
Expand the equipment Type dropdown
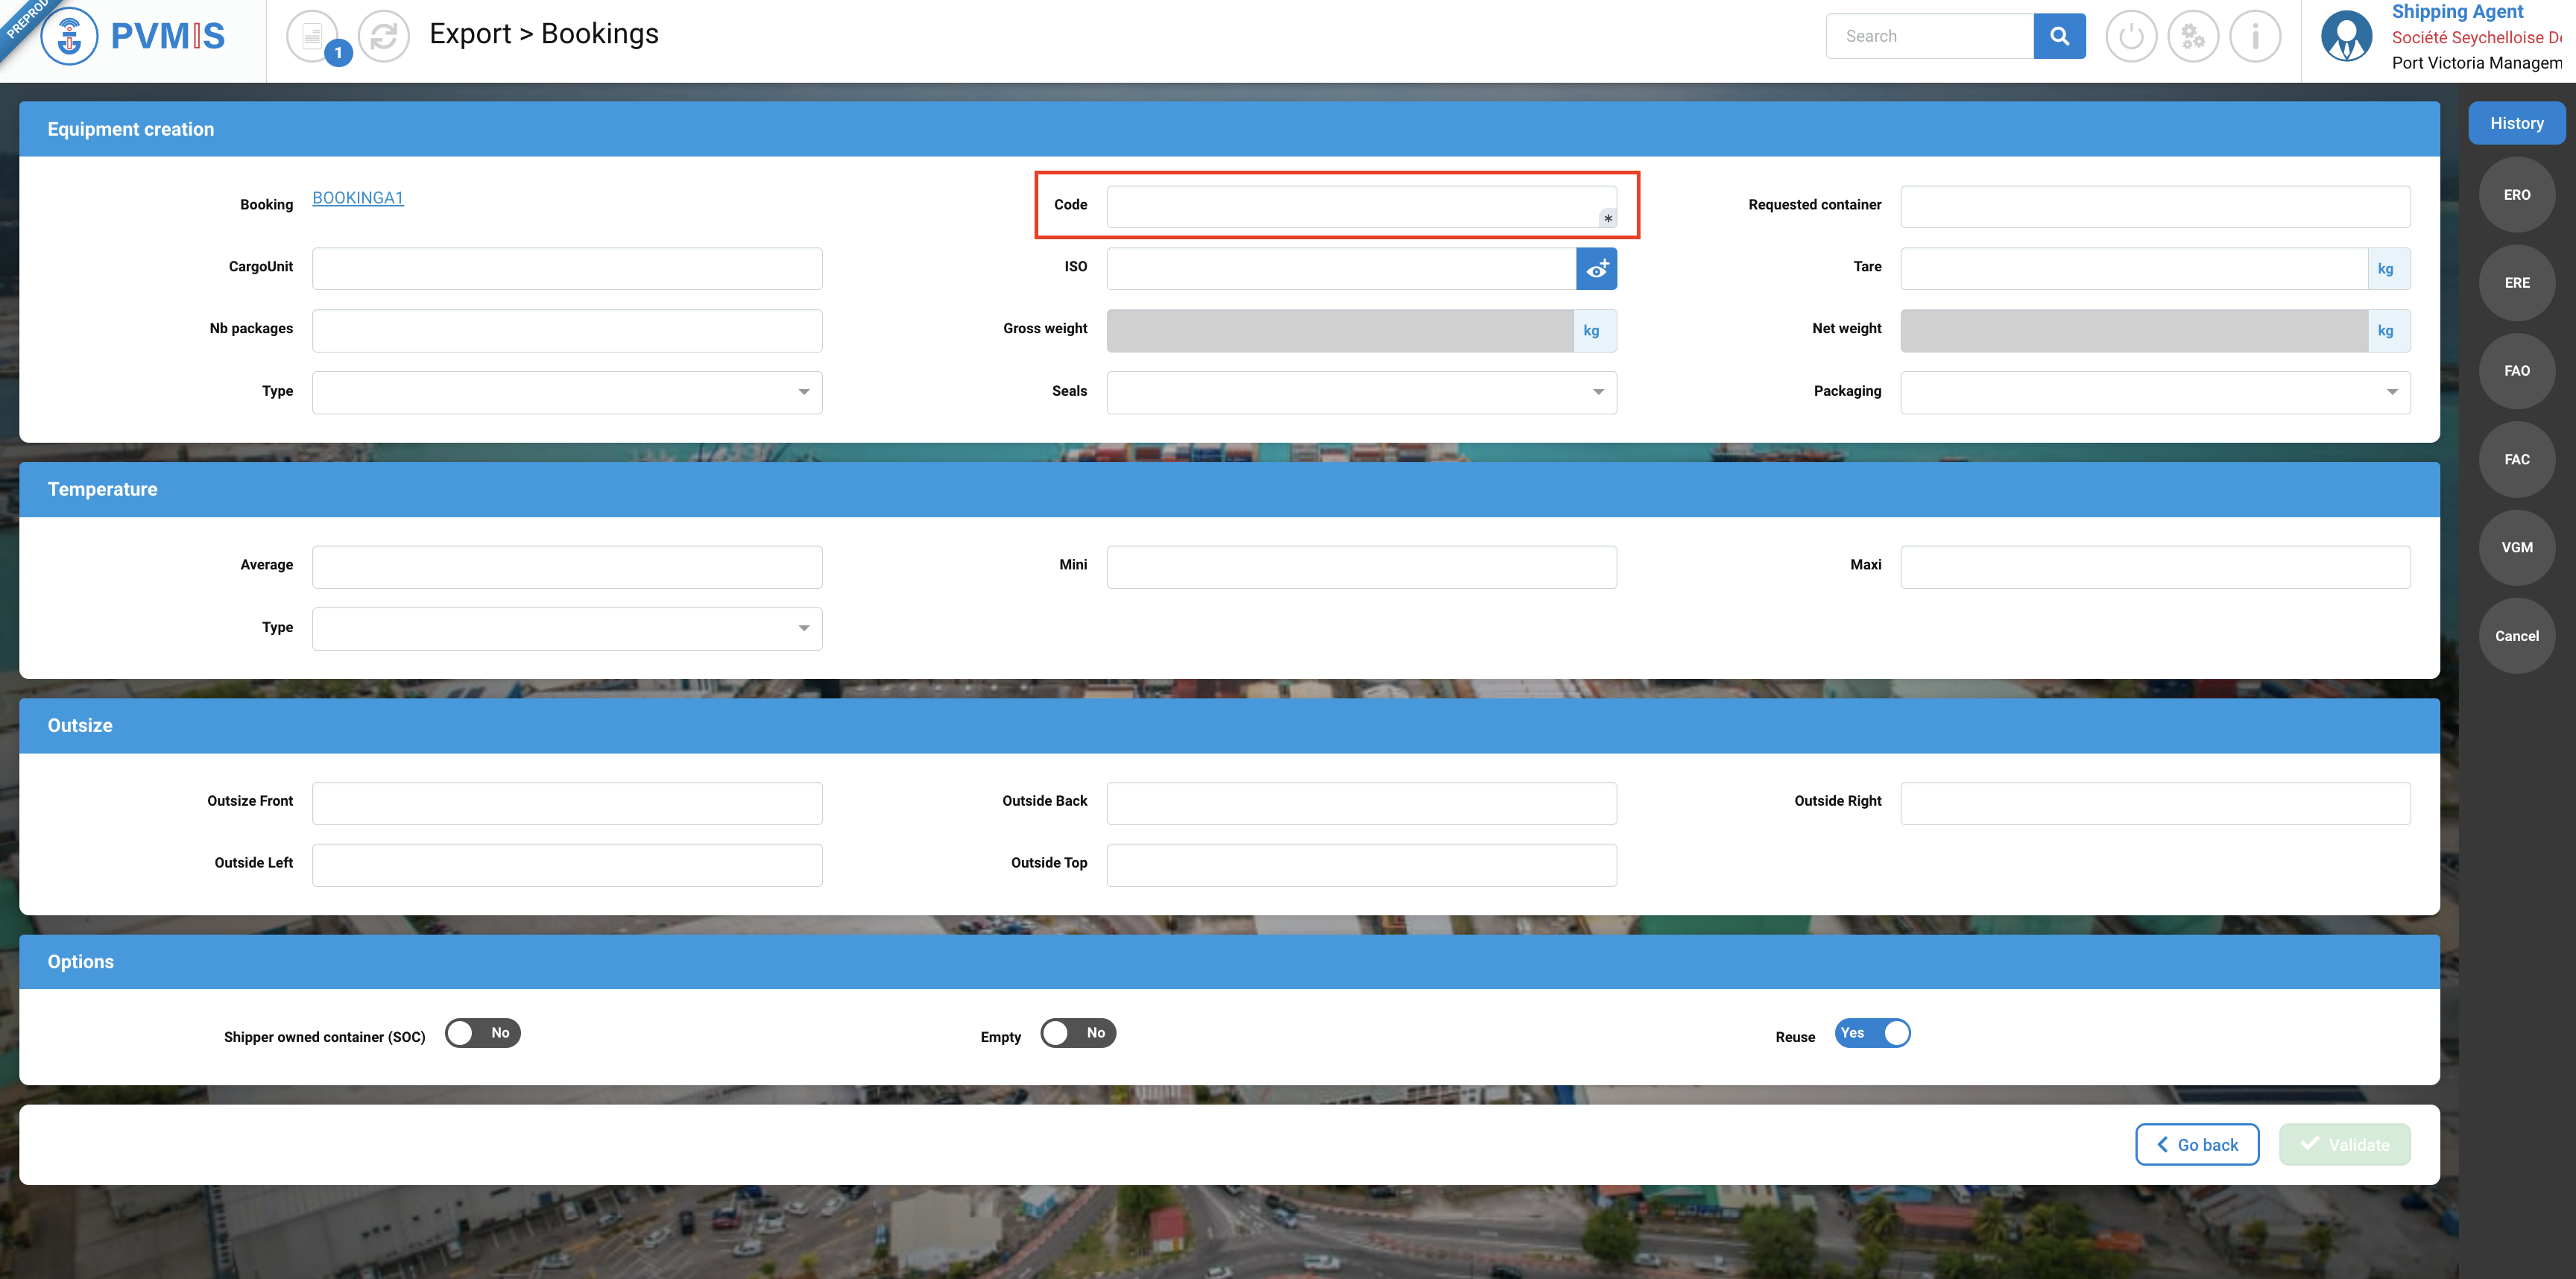(x=567, y=392)
